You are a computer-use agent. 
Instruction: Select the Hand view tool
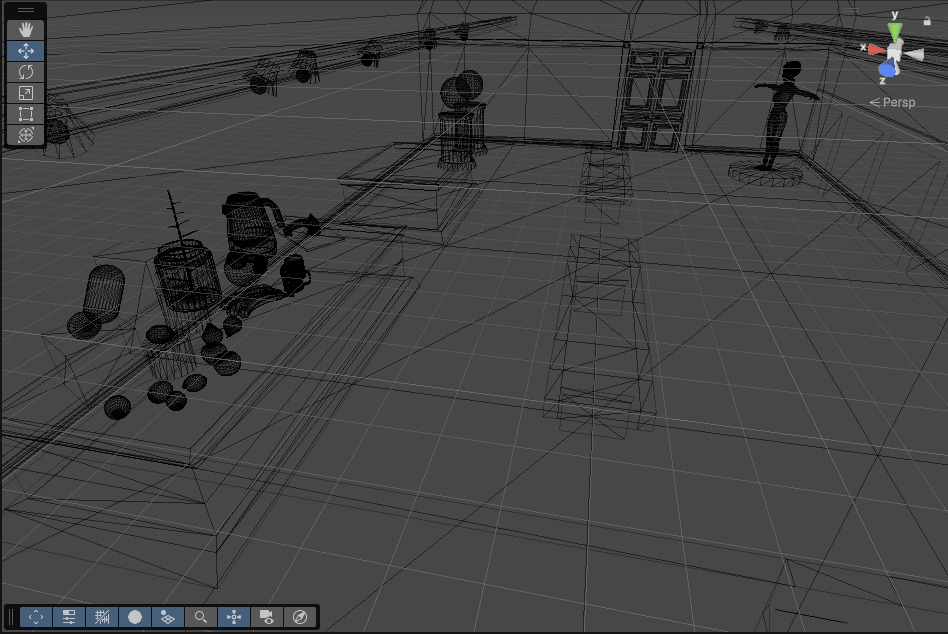26,29
